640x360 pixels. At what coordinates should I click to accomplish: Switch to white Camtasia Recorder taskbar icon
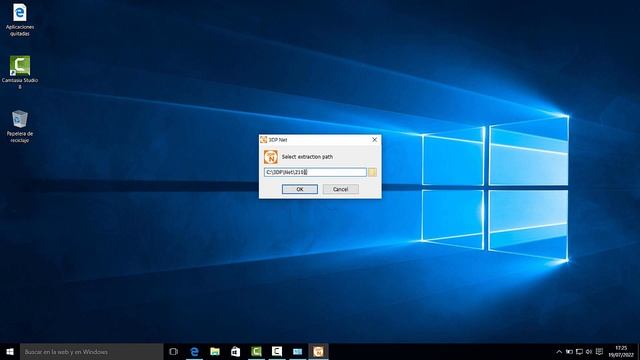(277, 351)
